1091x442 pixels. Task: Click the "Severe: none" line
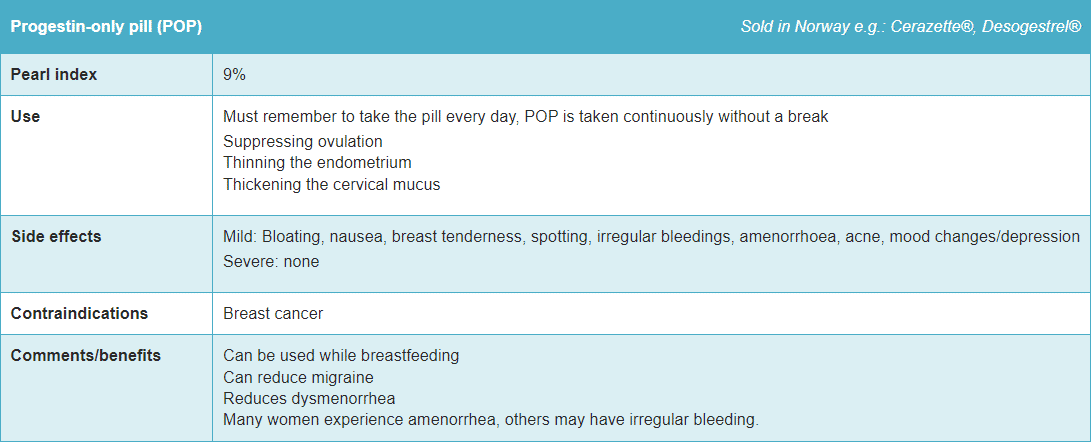[x=271, y=261]
